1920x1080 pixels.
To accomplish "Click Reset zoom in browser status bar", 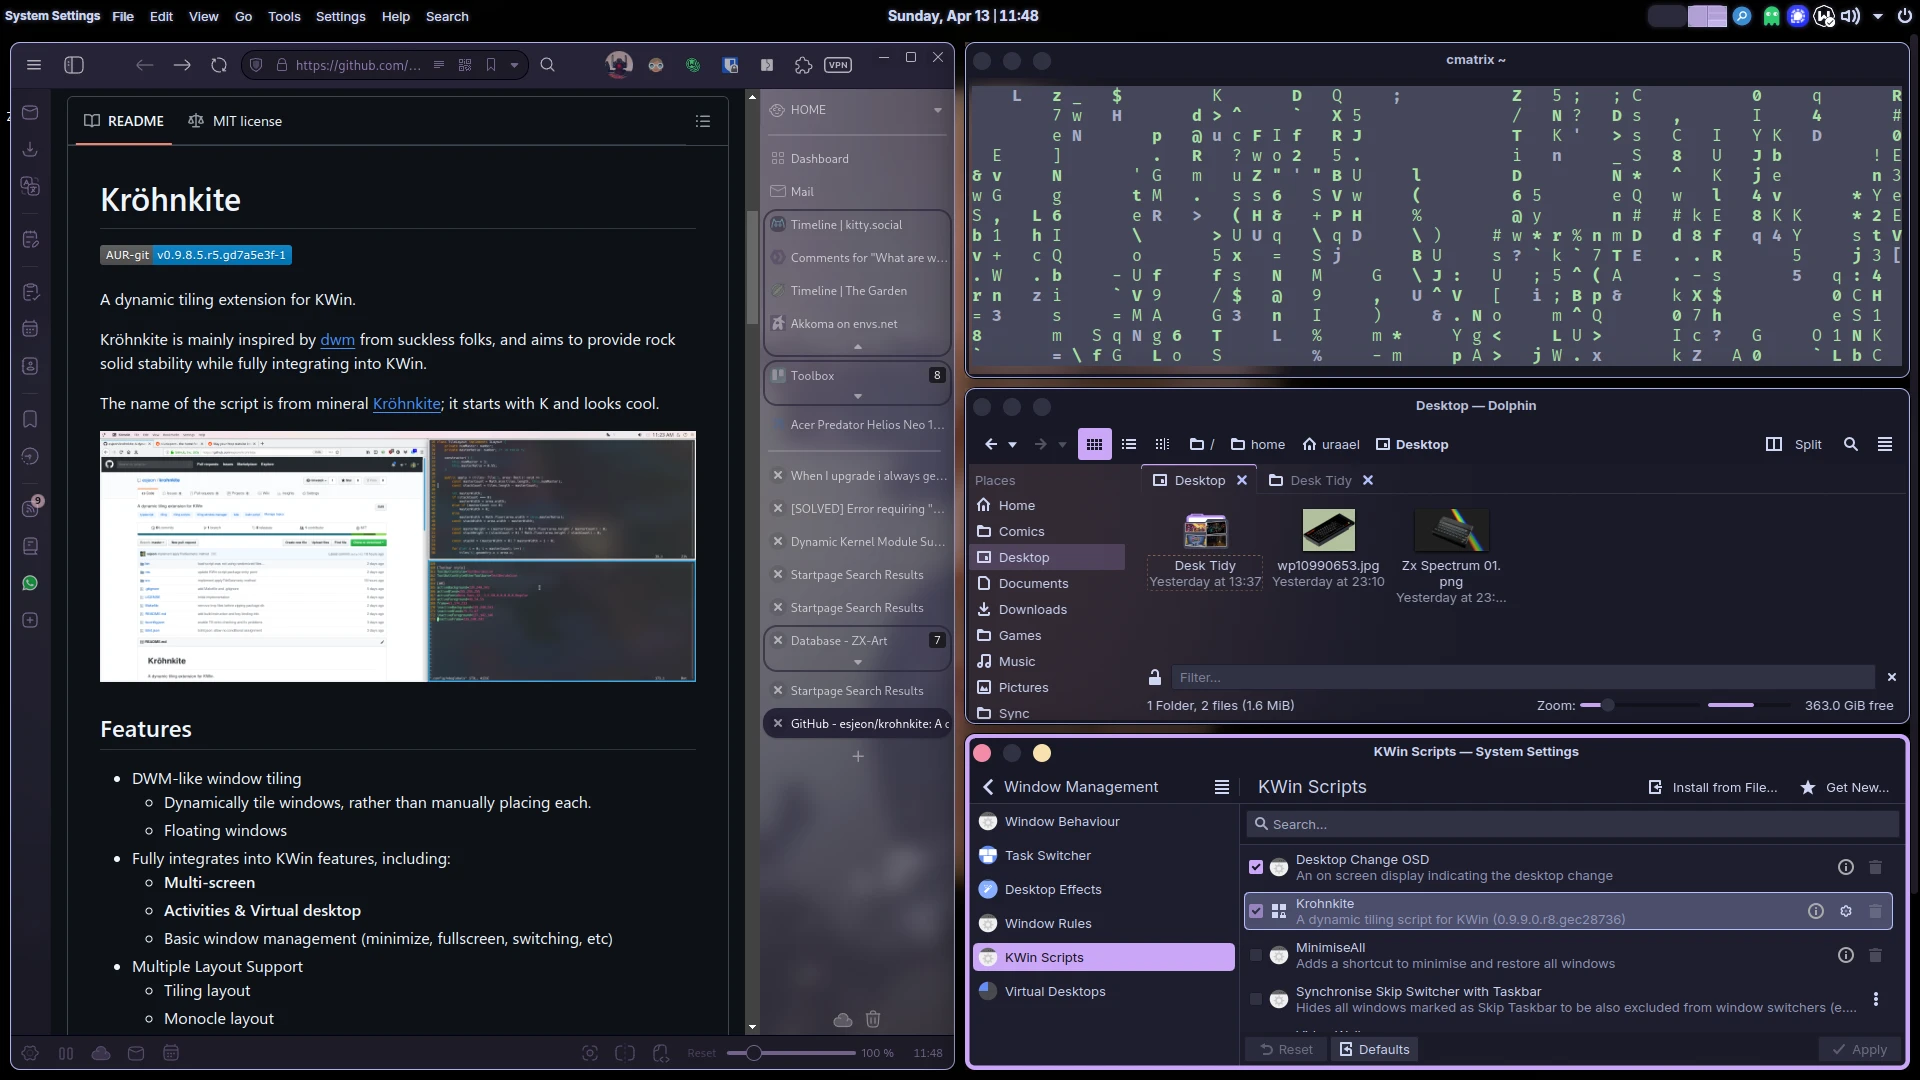I will [x=701, y=1053].
